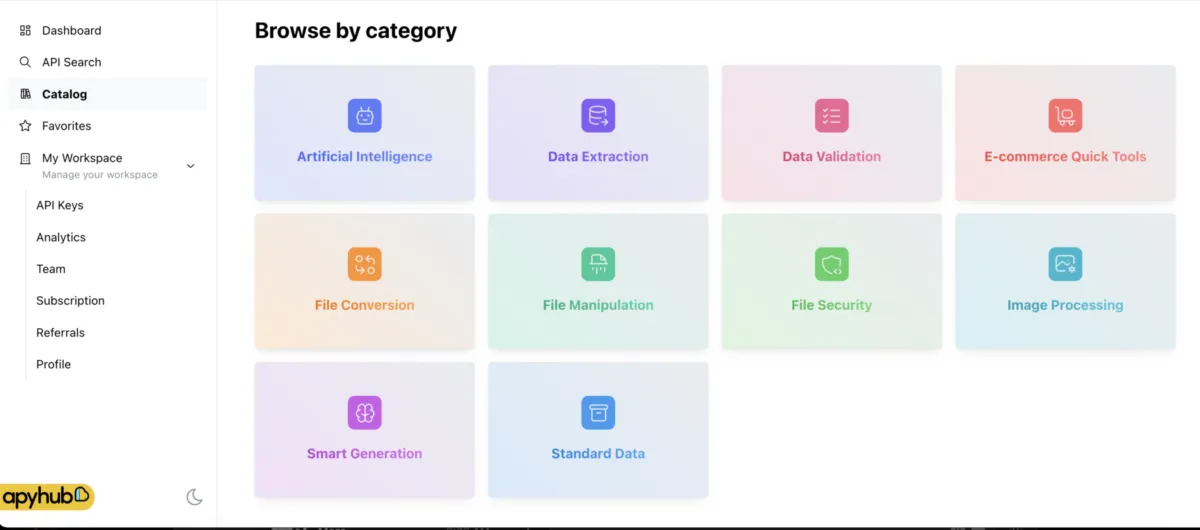Image resolution: width=1200 pixels, height=530 pixels.
Task: Click the Artificial Intelligence robot icon
Action: (x=364, y=116)
